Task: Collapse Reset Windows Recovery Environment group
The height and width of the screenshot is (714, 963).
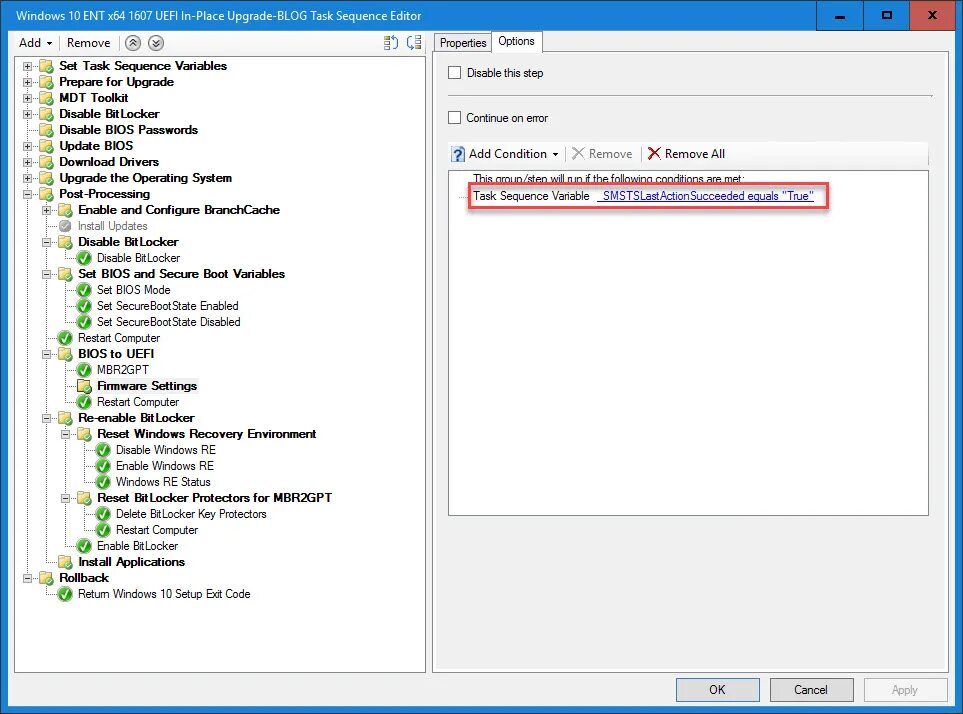Action: pos(65,434)
